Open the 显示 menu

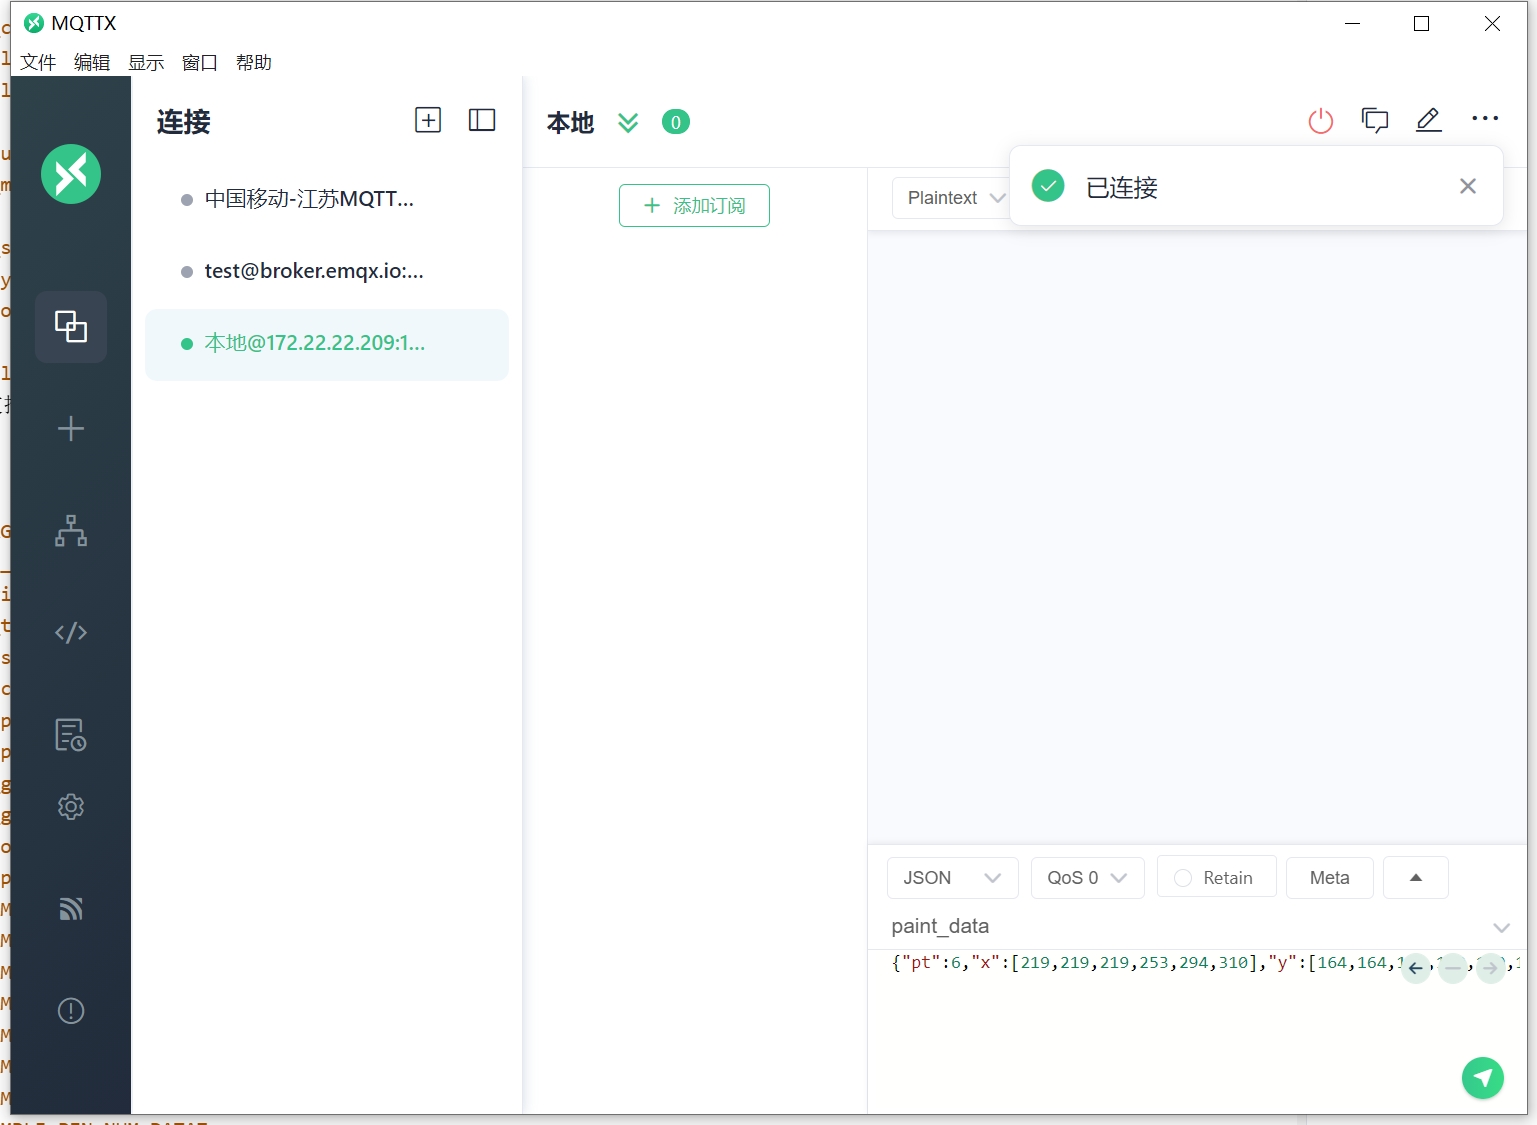[x=146, y=62]
